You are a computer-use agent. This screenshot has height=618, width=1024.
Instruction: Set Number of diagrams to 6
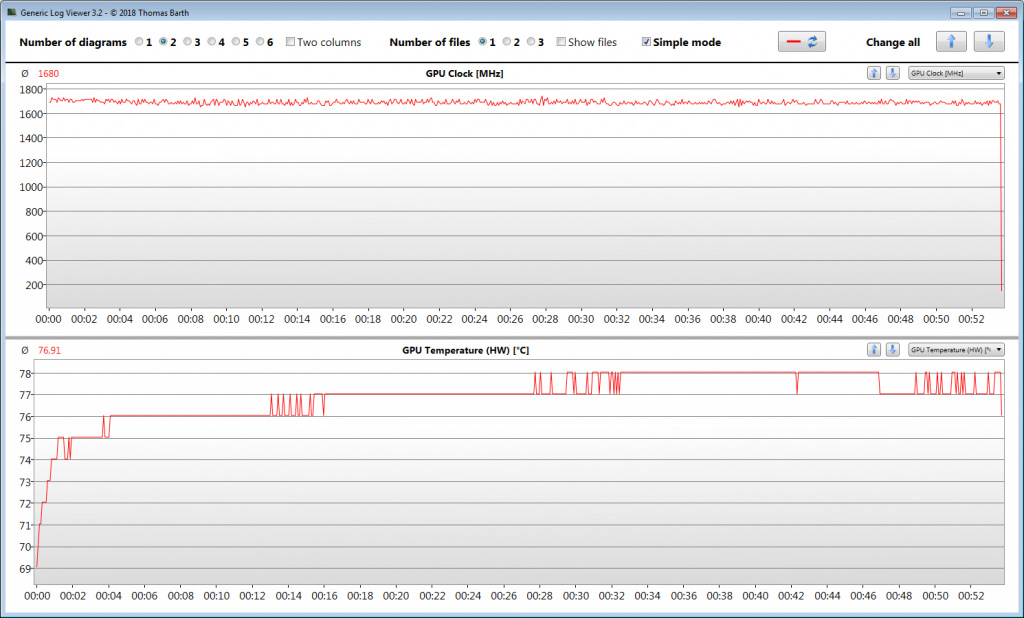(x=259, y=42)
